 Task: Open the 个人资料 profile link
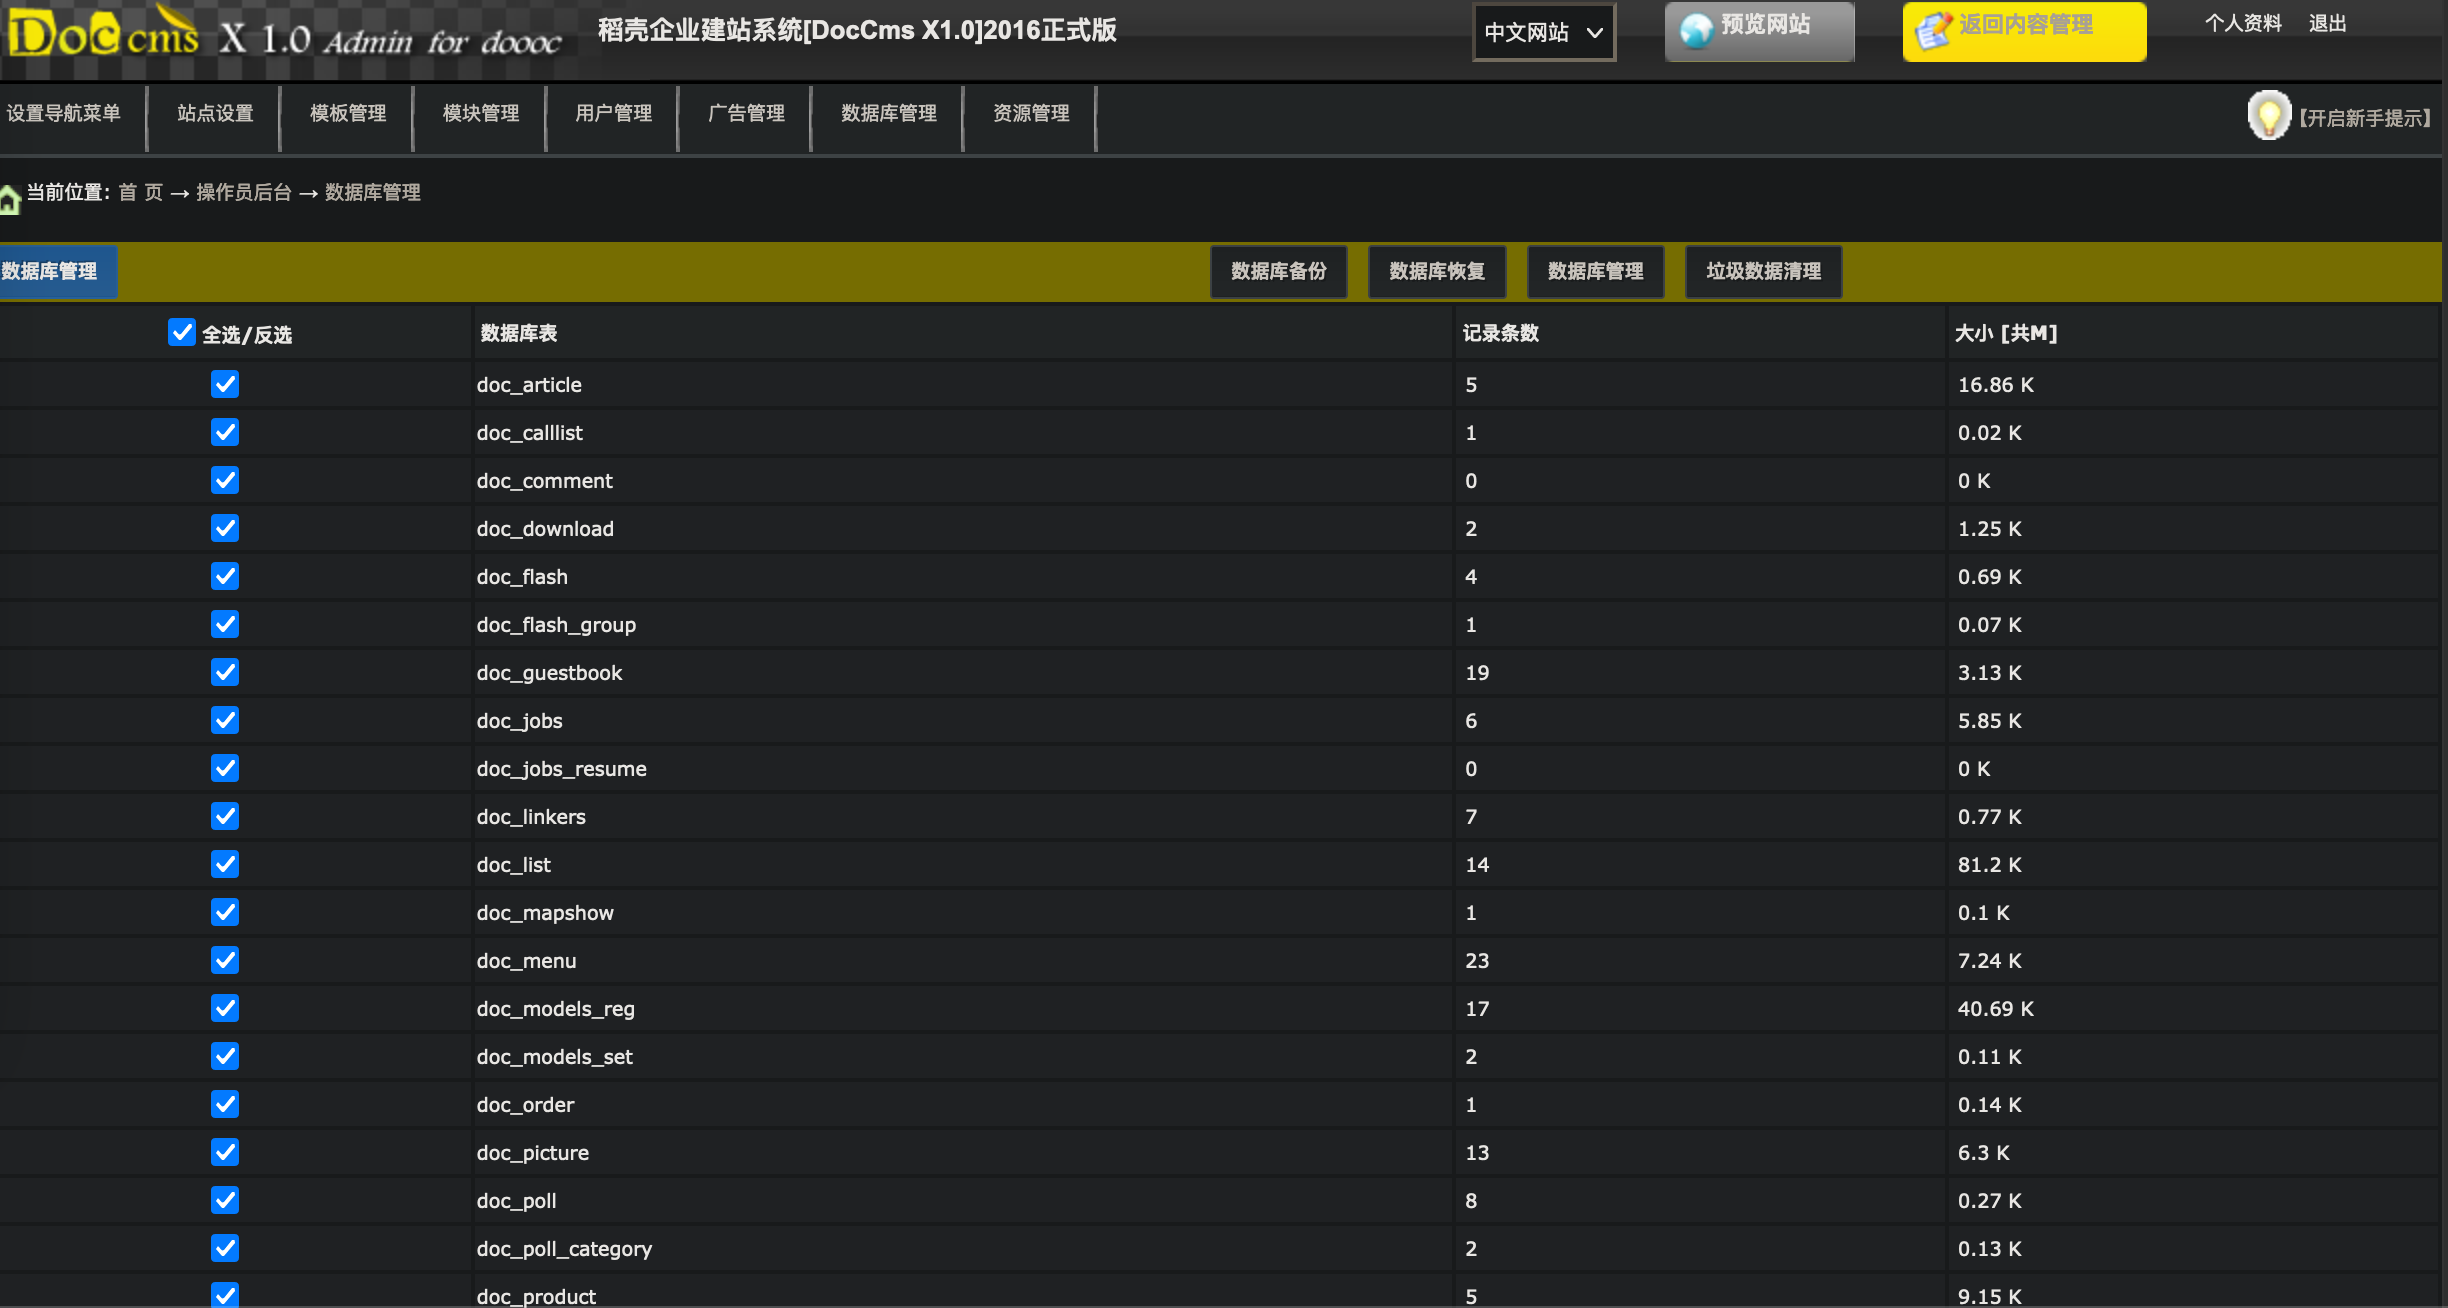point(2243,24)
